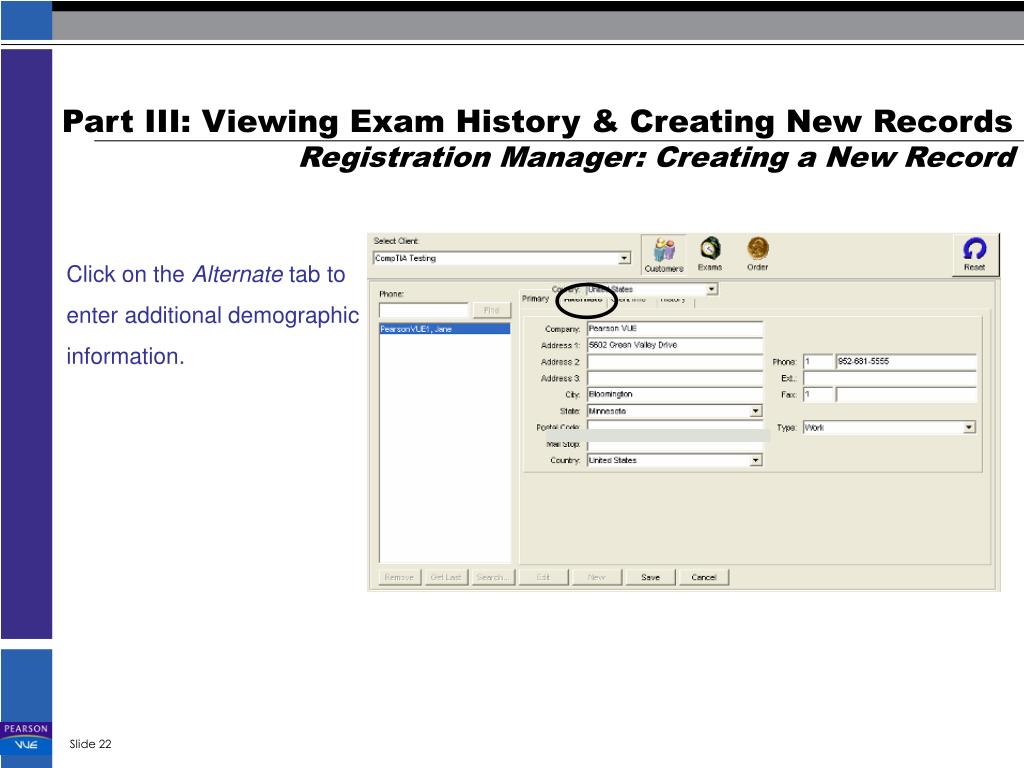Click the Company field with Pearson VUE
The height and width of the screenshot is (768, 1024).
pyautogui.click(x=675, y=328)
